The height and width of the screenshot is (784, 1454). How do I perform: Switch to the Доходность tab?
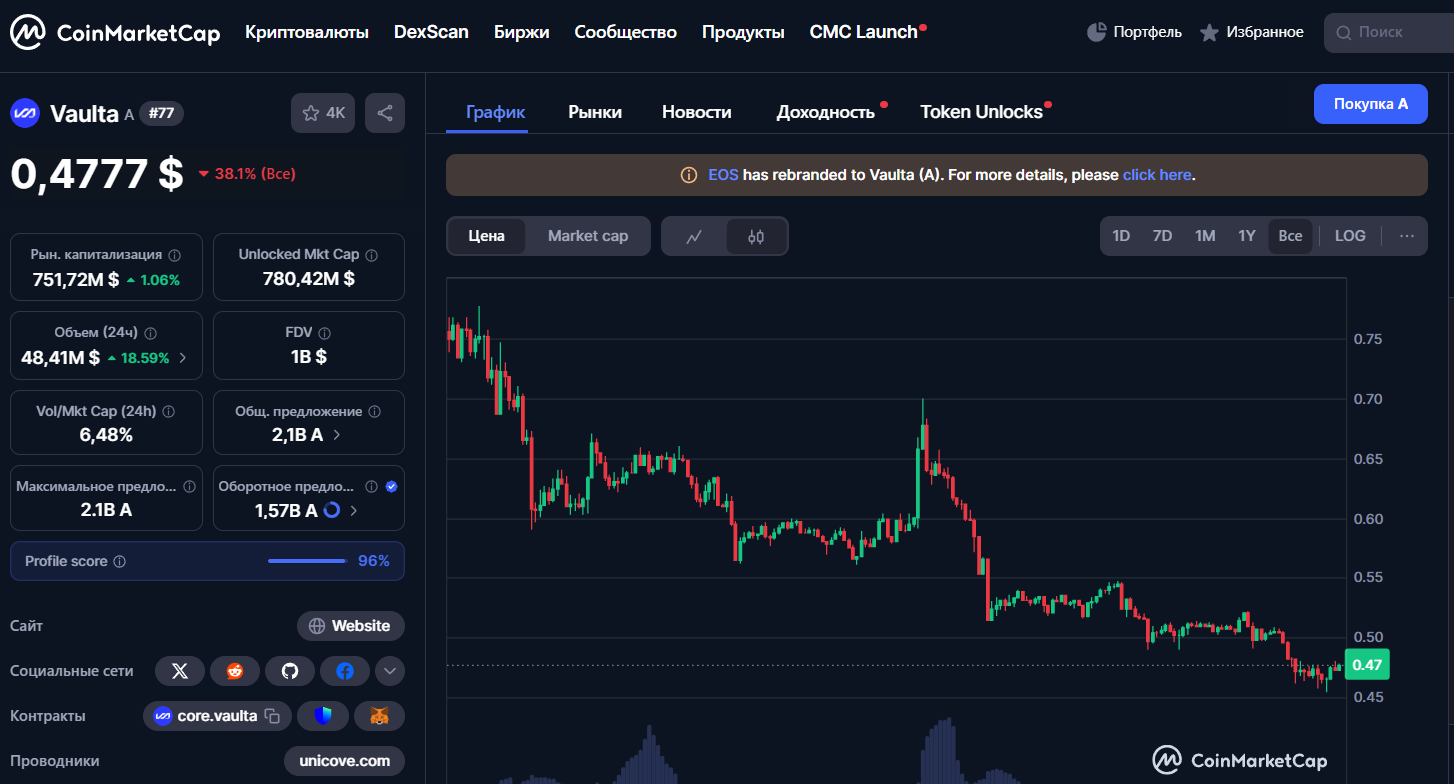pyautogui.click(x=826, y=112)
